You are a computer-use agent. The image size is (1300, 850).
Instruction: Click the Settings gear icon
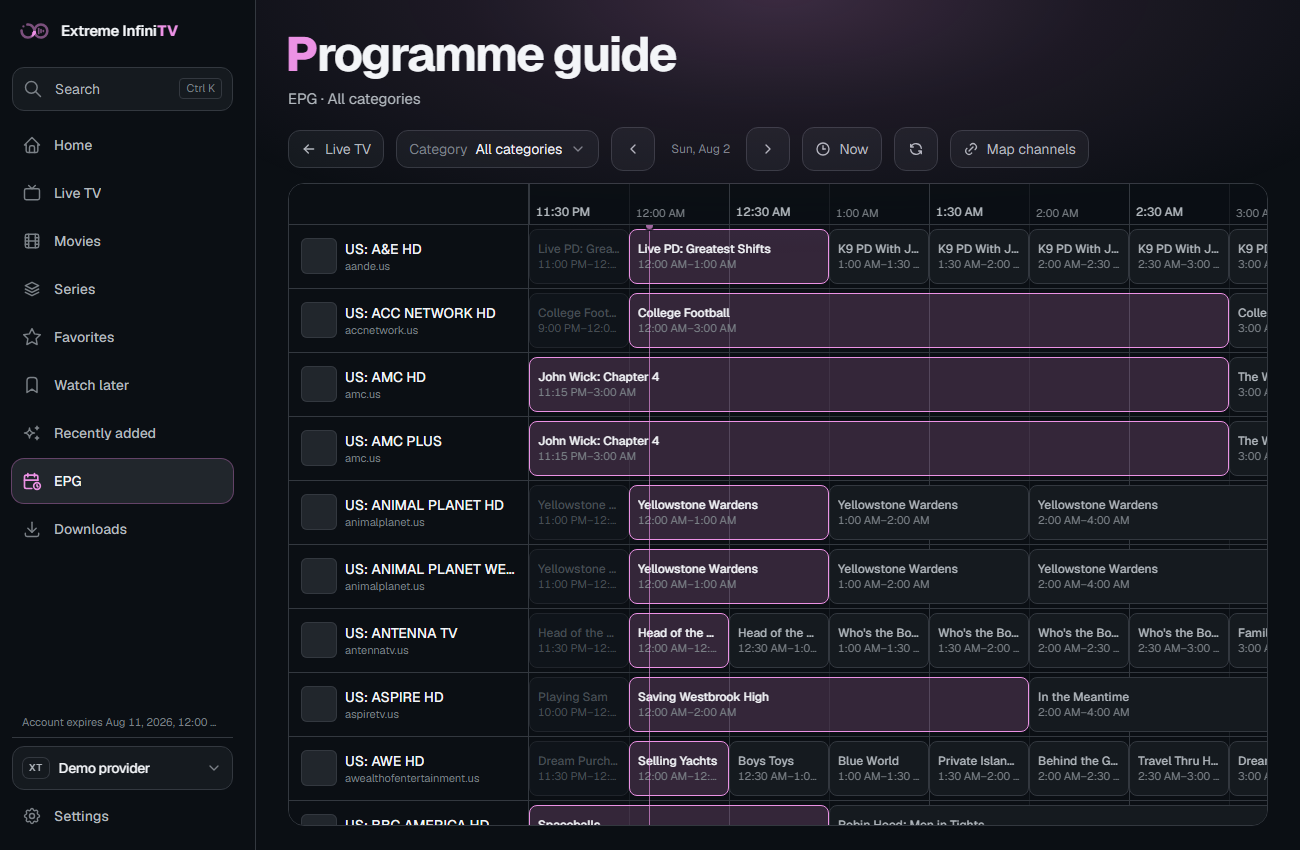(32, 816)
